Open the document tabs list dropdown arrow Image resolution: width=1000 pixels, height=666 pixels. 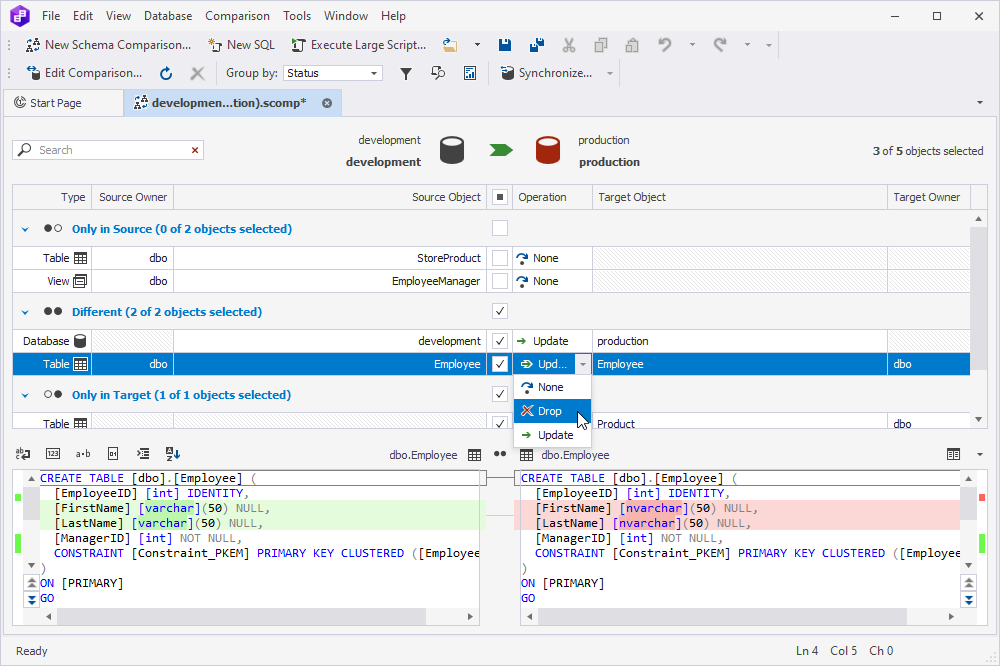pos(980,103)
